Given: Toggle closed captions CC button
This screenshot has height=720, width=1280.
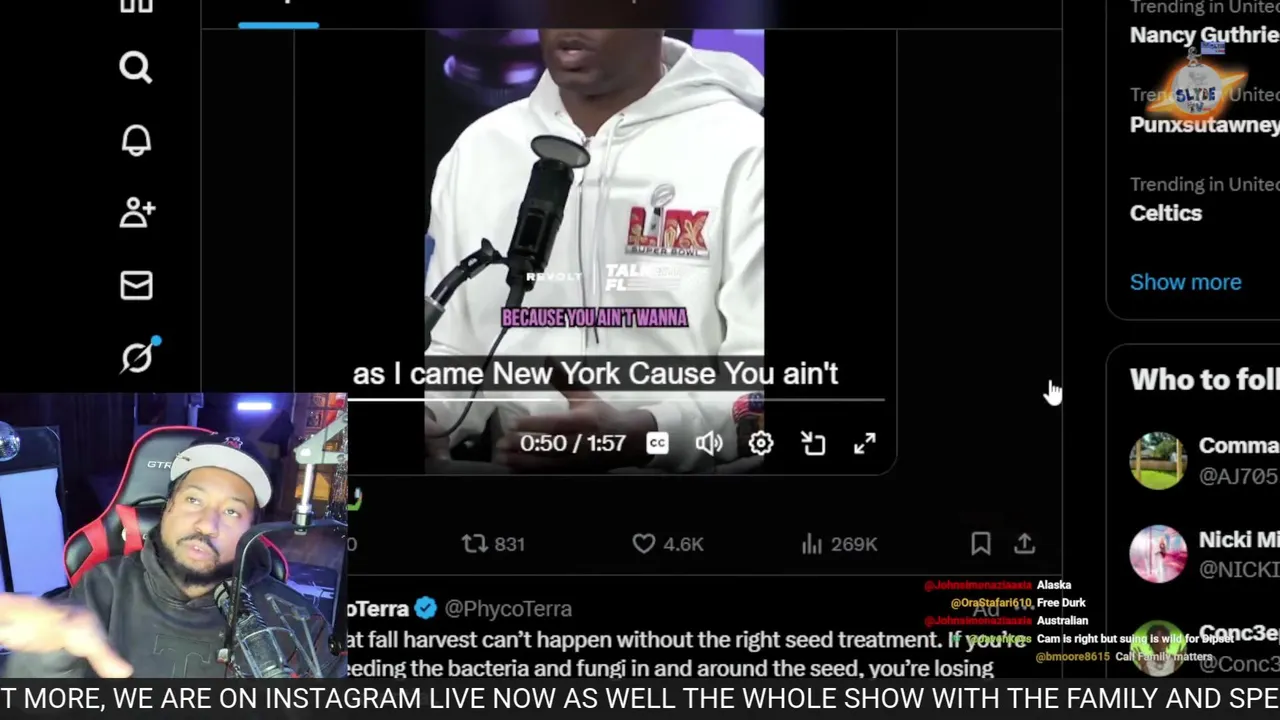Looking at the screenshot, I should click(657, 443).
